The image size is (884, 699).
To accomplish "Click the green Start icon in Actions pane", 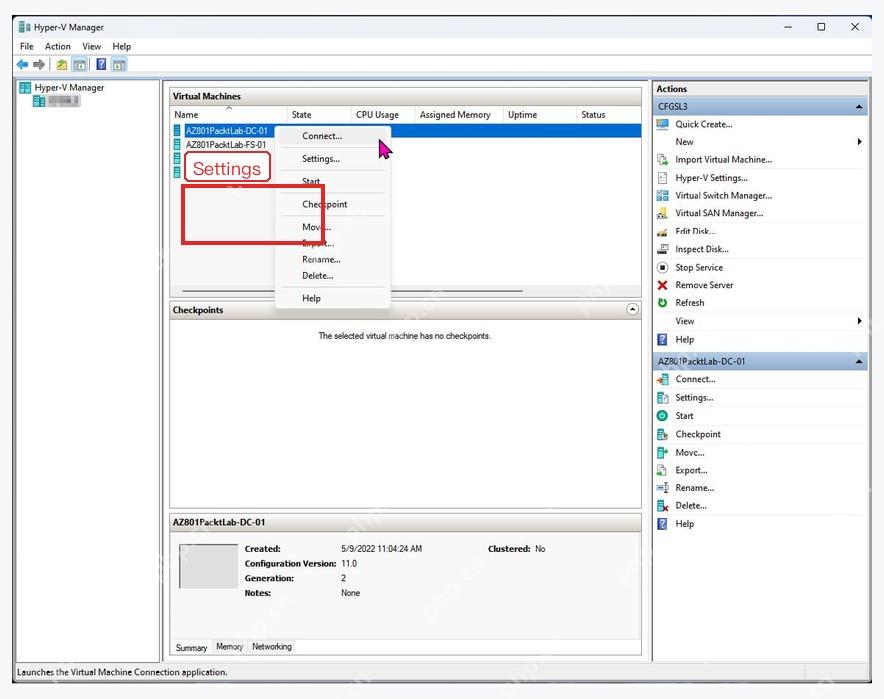I will [x=662, y=416].
